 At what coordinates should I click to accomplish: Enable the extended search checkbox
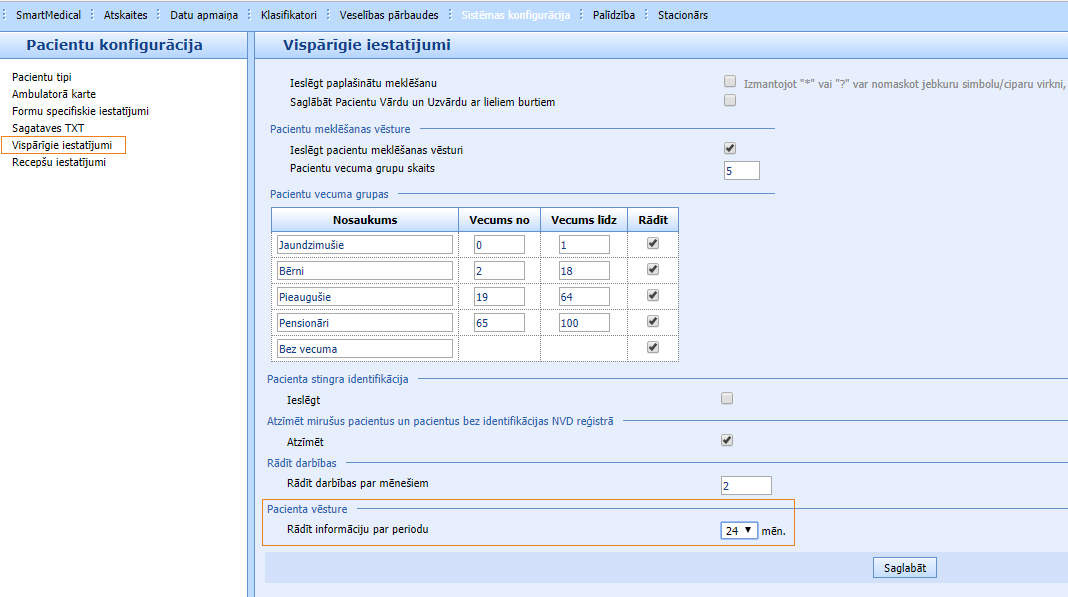pyautogui.click(x=730, y=82)
